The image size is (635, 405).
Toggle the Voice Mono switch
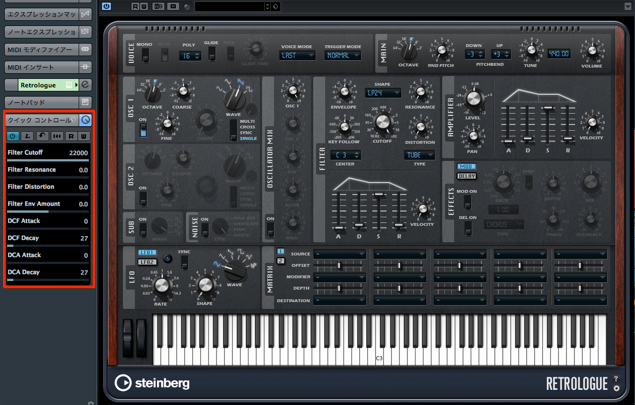coord(145,55)
